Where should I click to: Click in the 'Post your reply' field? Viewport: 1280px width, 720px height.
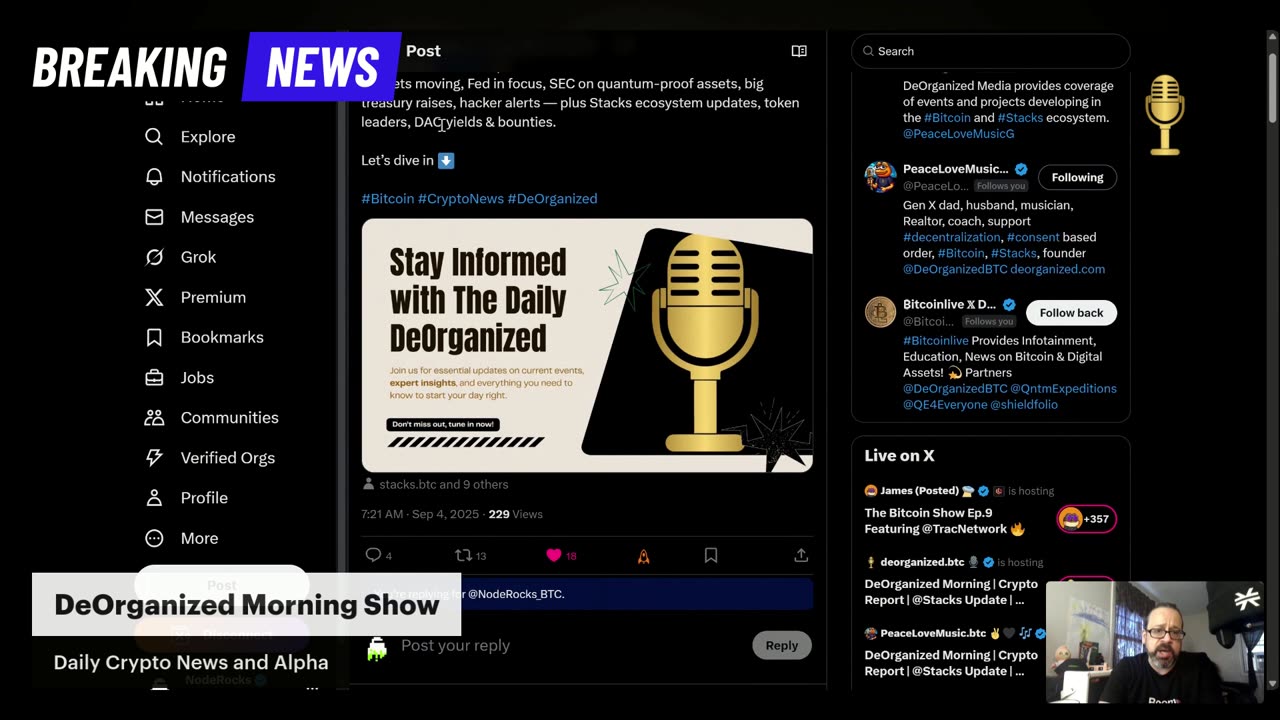point(570,645)
